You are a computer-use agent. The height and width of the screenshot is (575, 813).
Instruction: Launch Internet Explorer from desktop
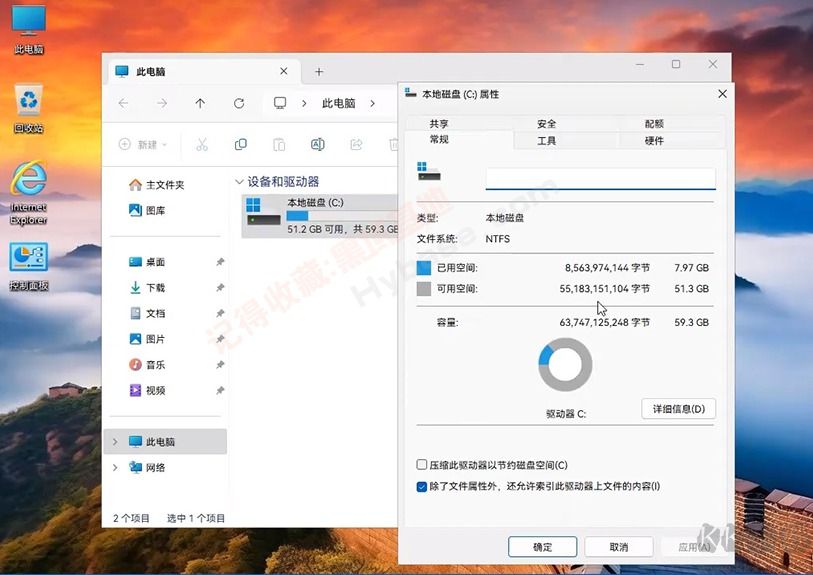pyautogui.click(x=29, y=193)
